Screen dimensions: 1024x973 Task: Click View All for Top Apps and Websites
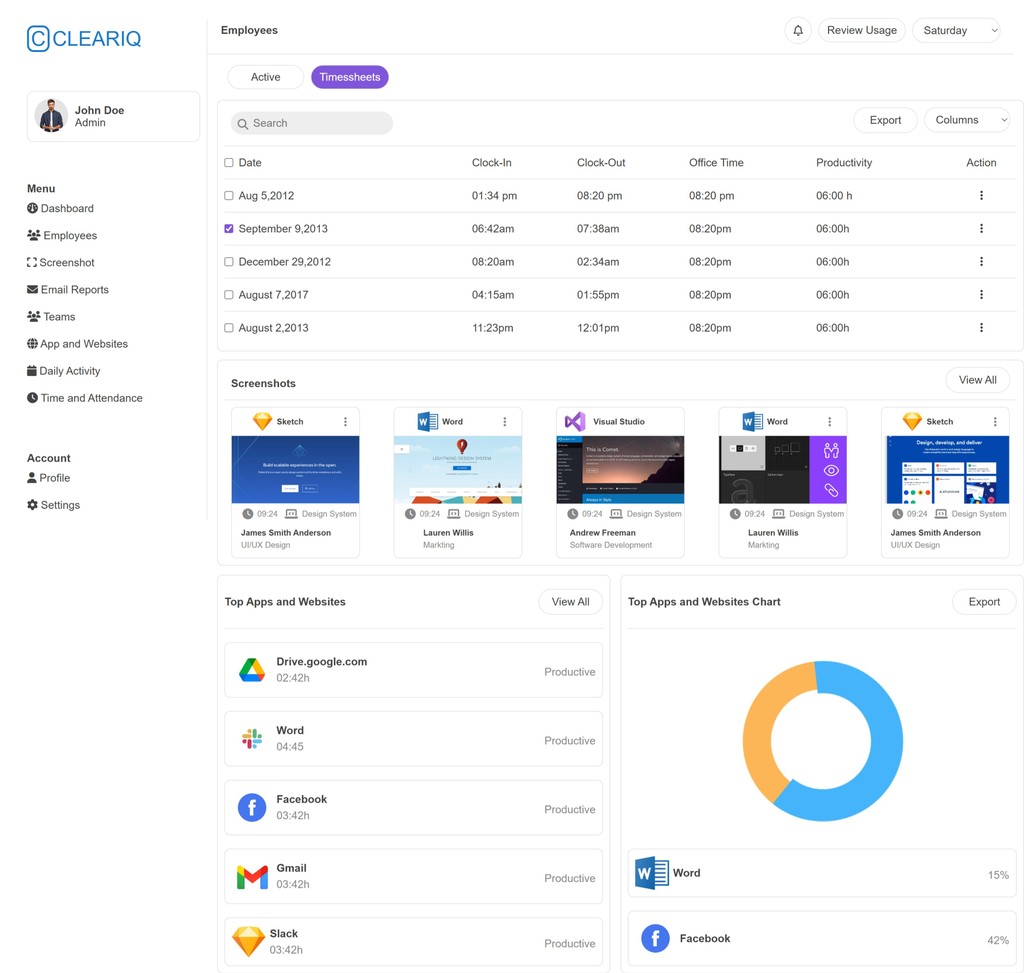[570, 602]
